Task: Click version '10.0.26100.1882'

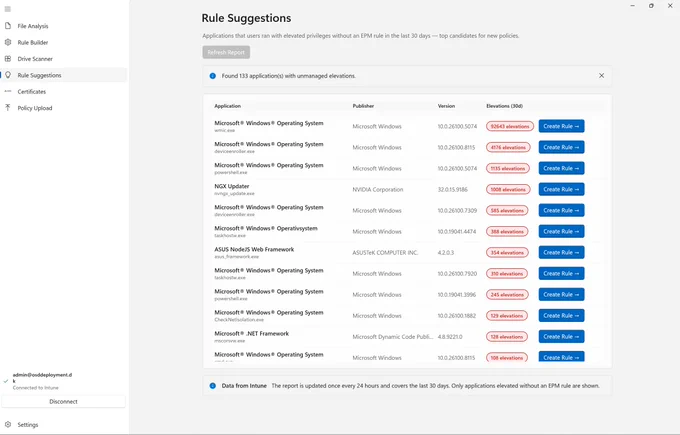Action: tap(457, 316)
